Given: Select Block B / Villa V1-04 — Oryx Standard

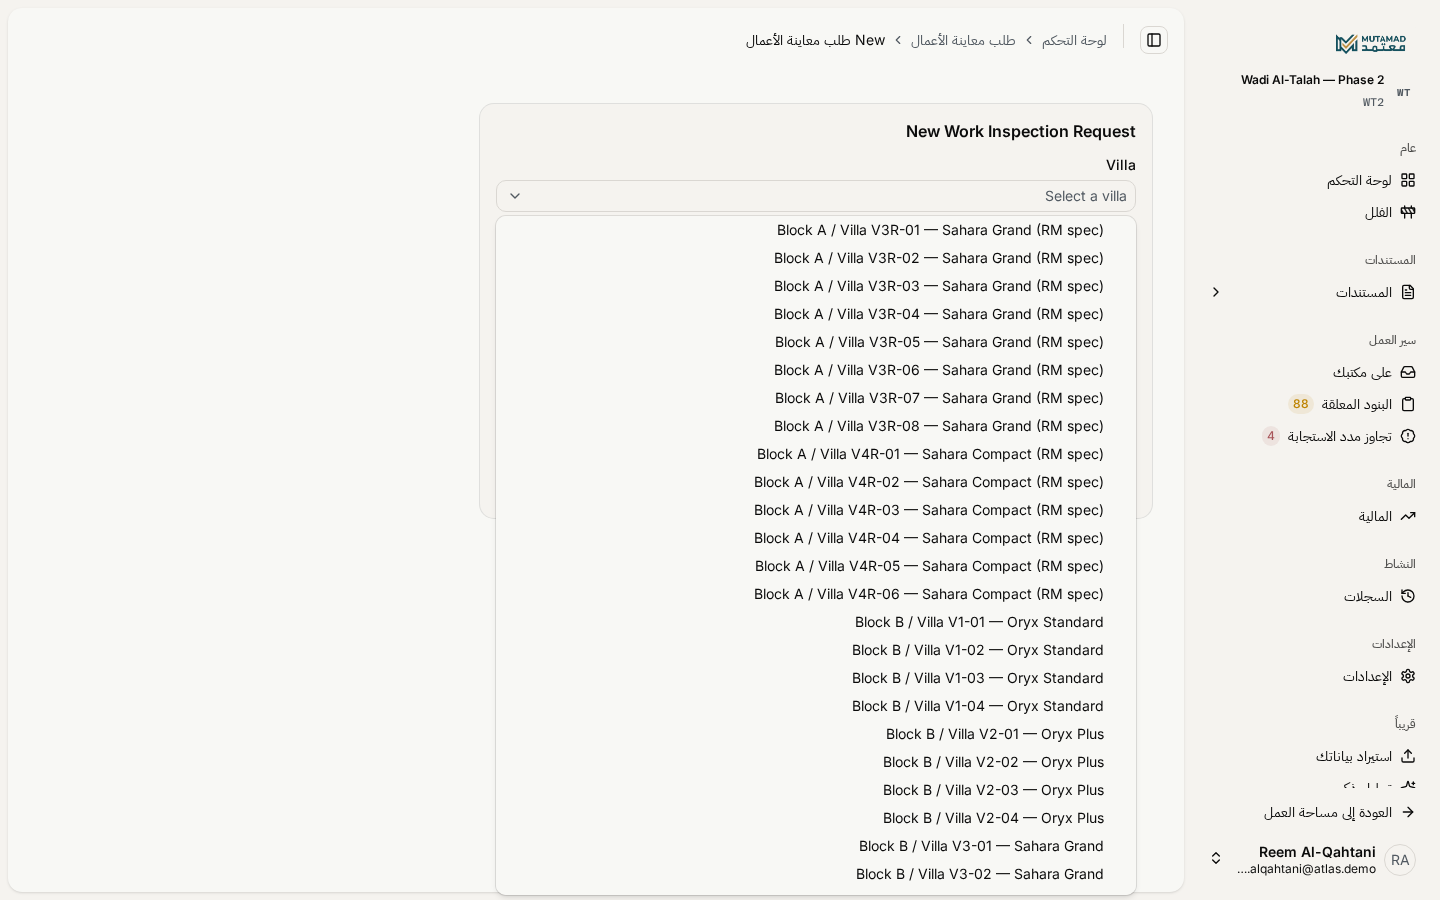Looking at the screenshot, I should point(816,706).
